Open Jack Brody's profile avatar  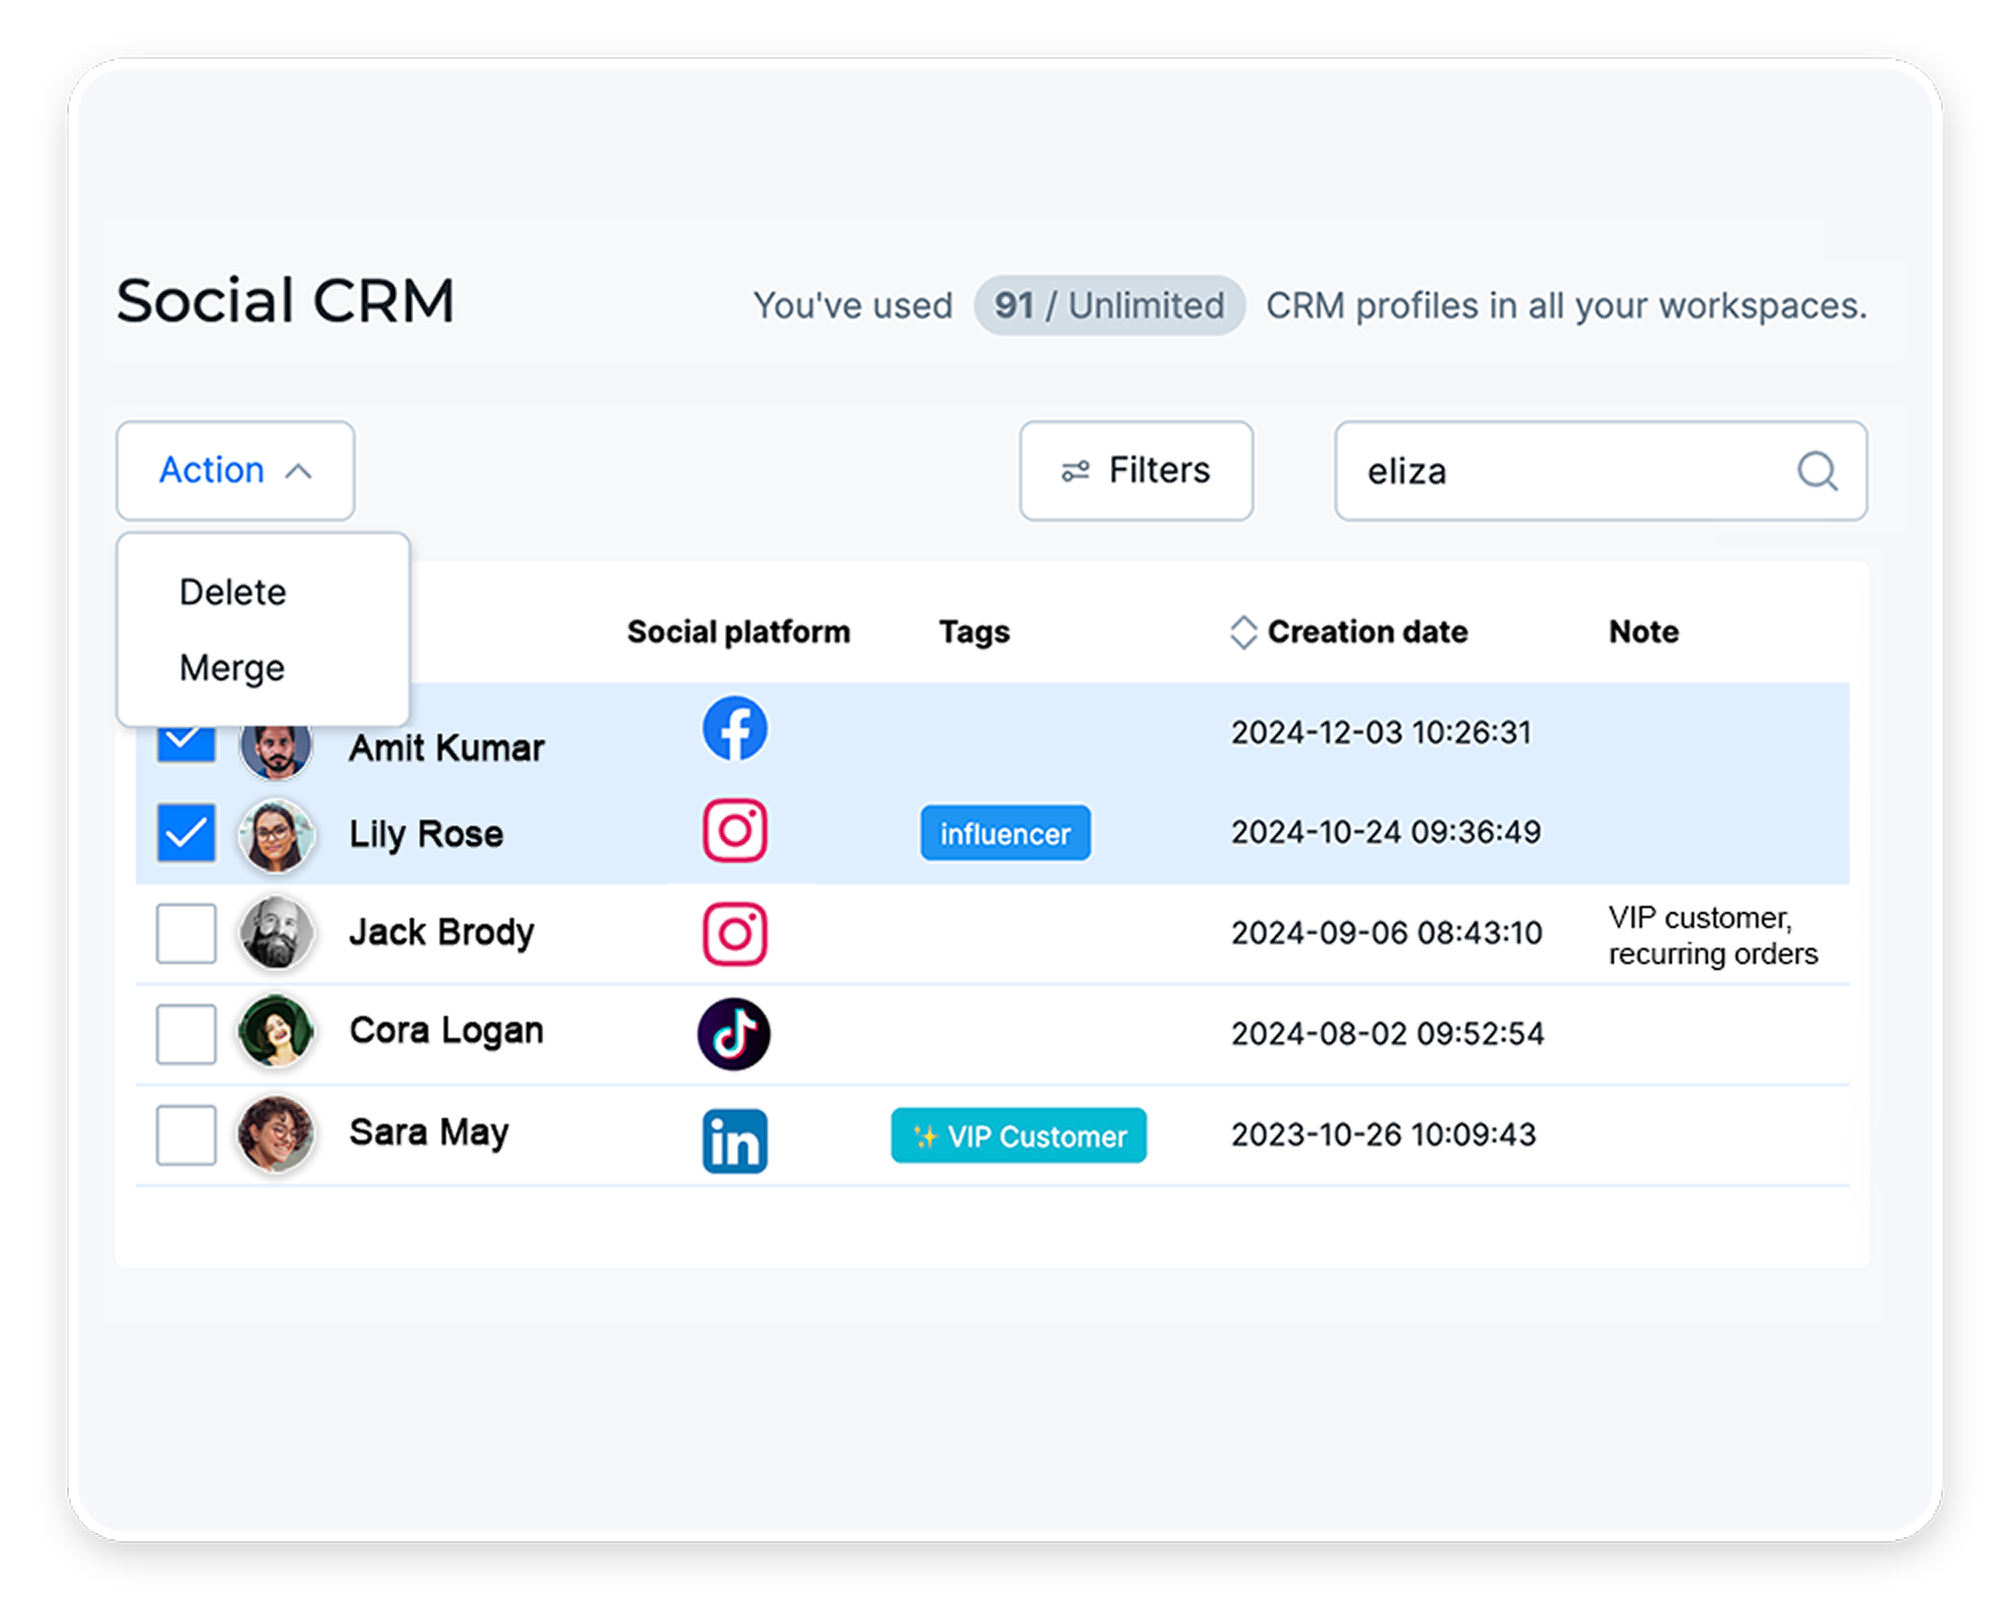(x=276, y=933)
